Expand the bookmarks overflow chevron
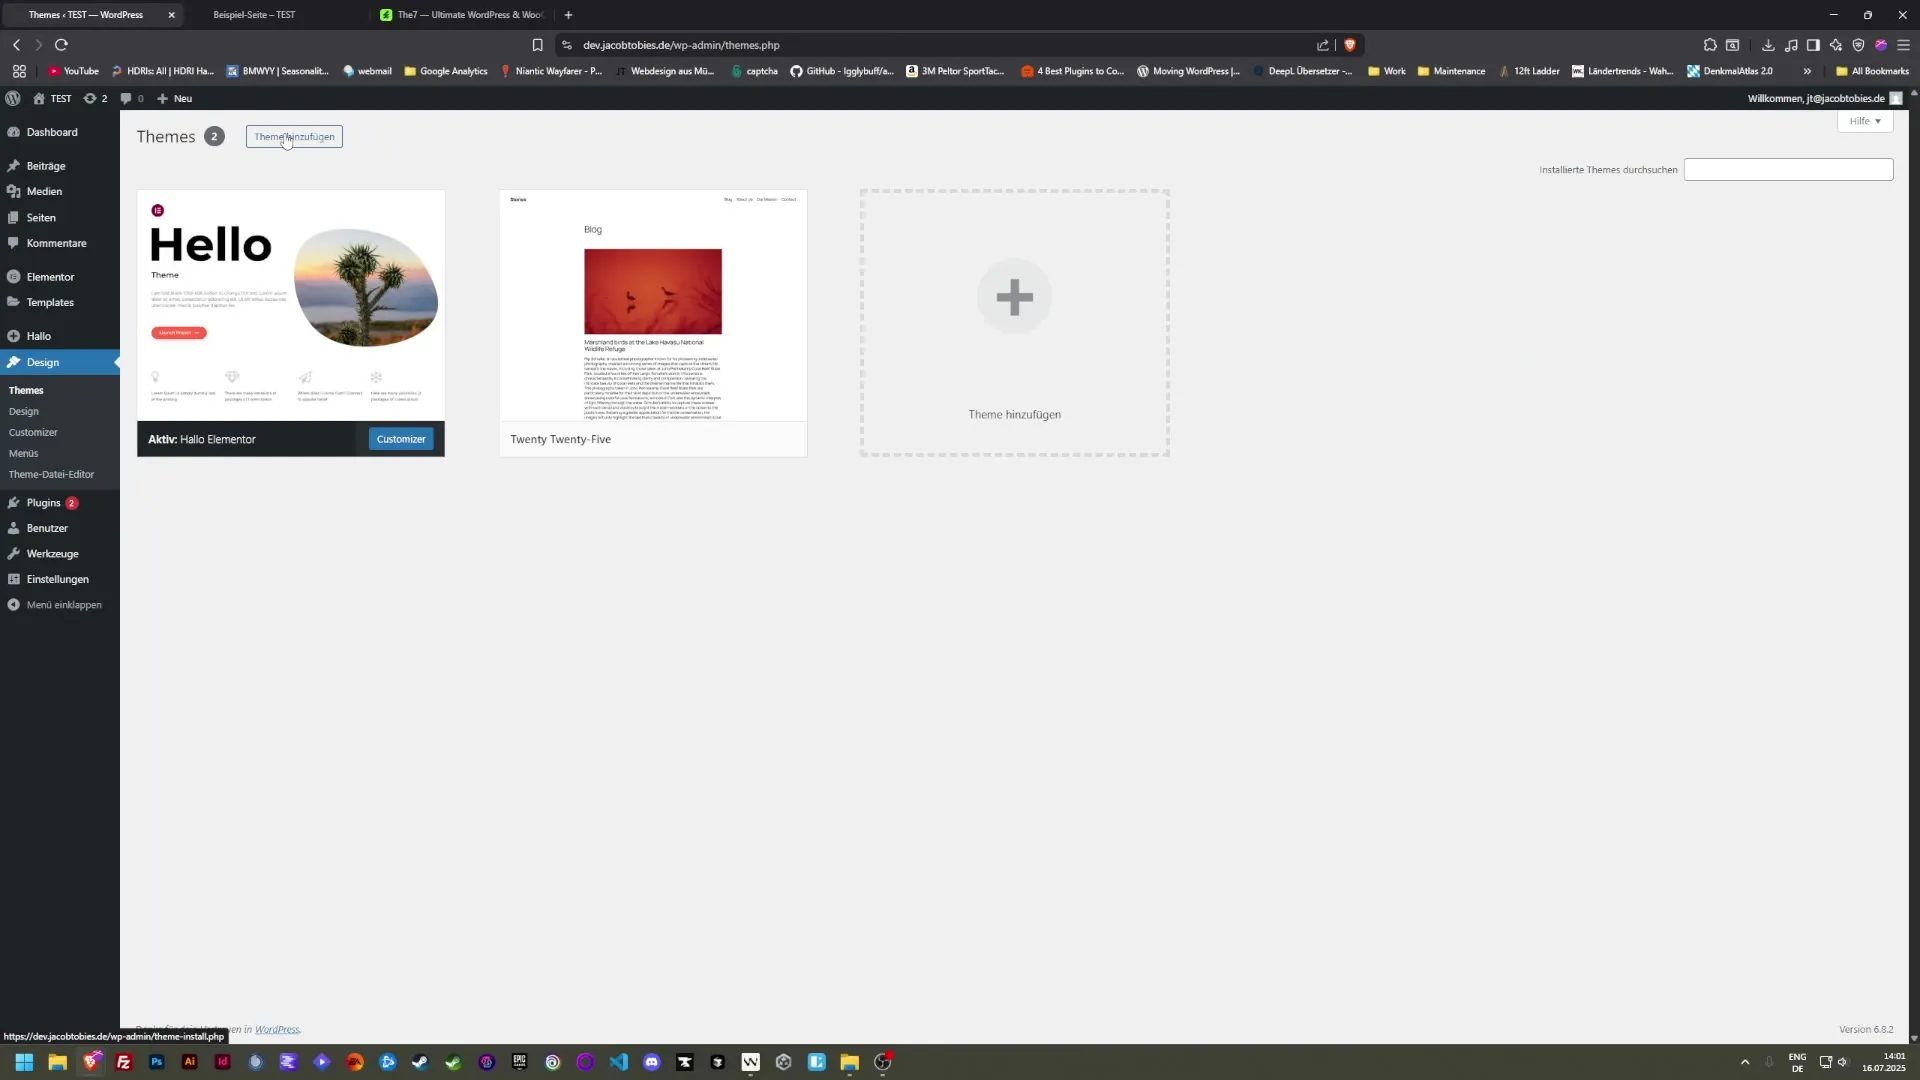 click(x=1808, y=71)
